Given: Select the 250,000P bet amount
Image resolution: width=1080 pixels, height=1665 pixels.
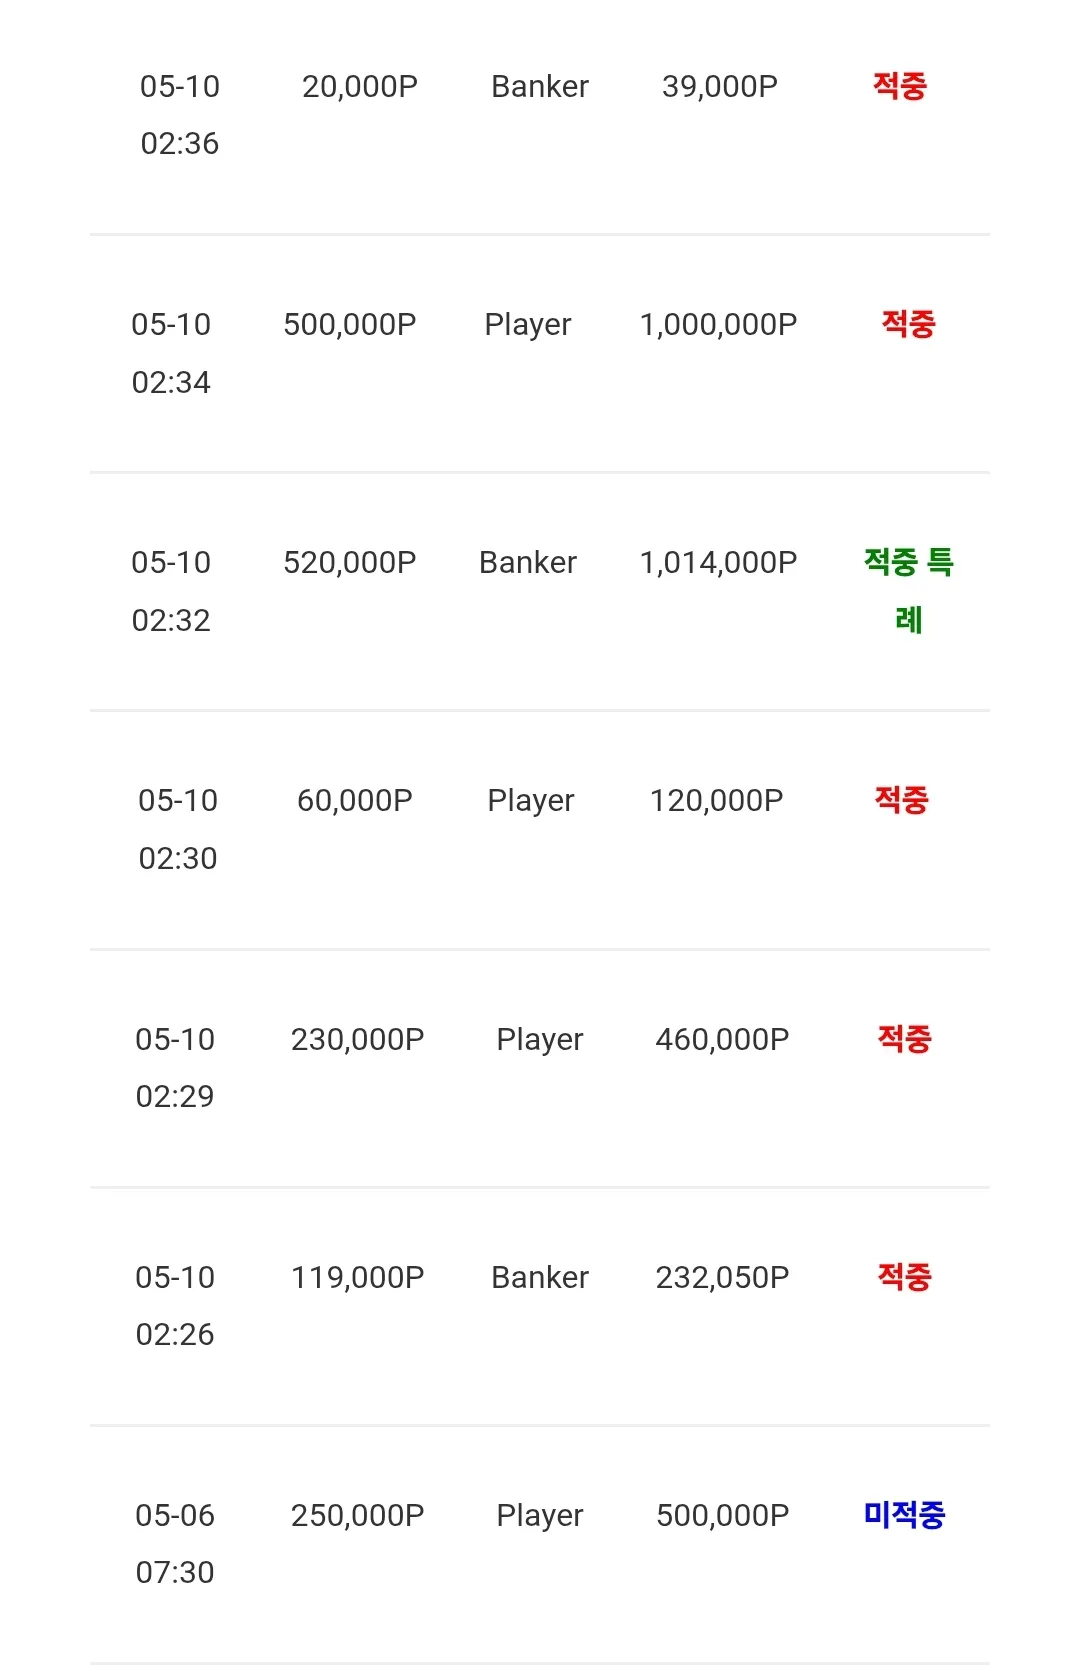Looking at the screenshot, I should click(358, 1516).
